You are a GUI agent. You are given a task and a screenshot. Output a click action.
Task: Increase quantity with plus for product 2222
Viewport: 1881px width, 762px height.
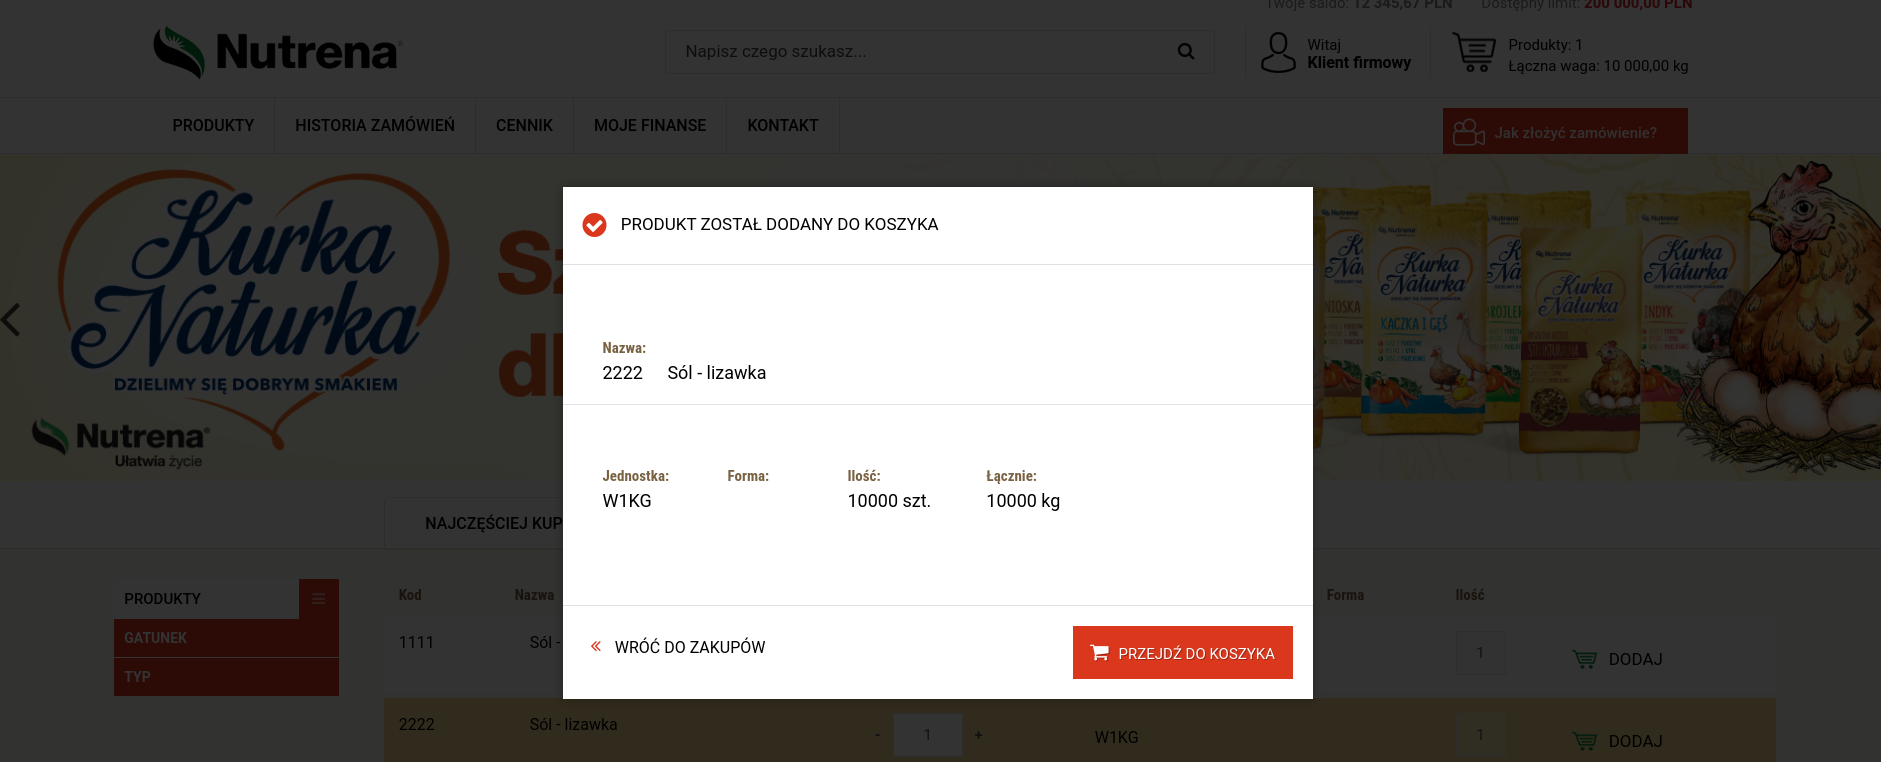point(978,735)
